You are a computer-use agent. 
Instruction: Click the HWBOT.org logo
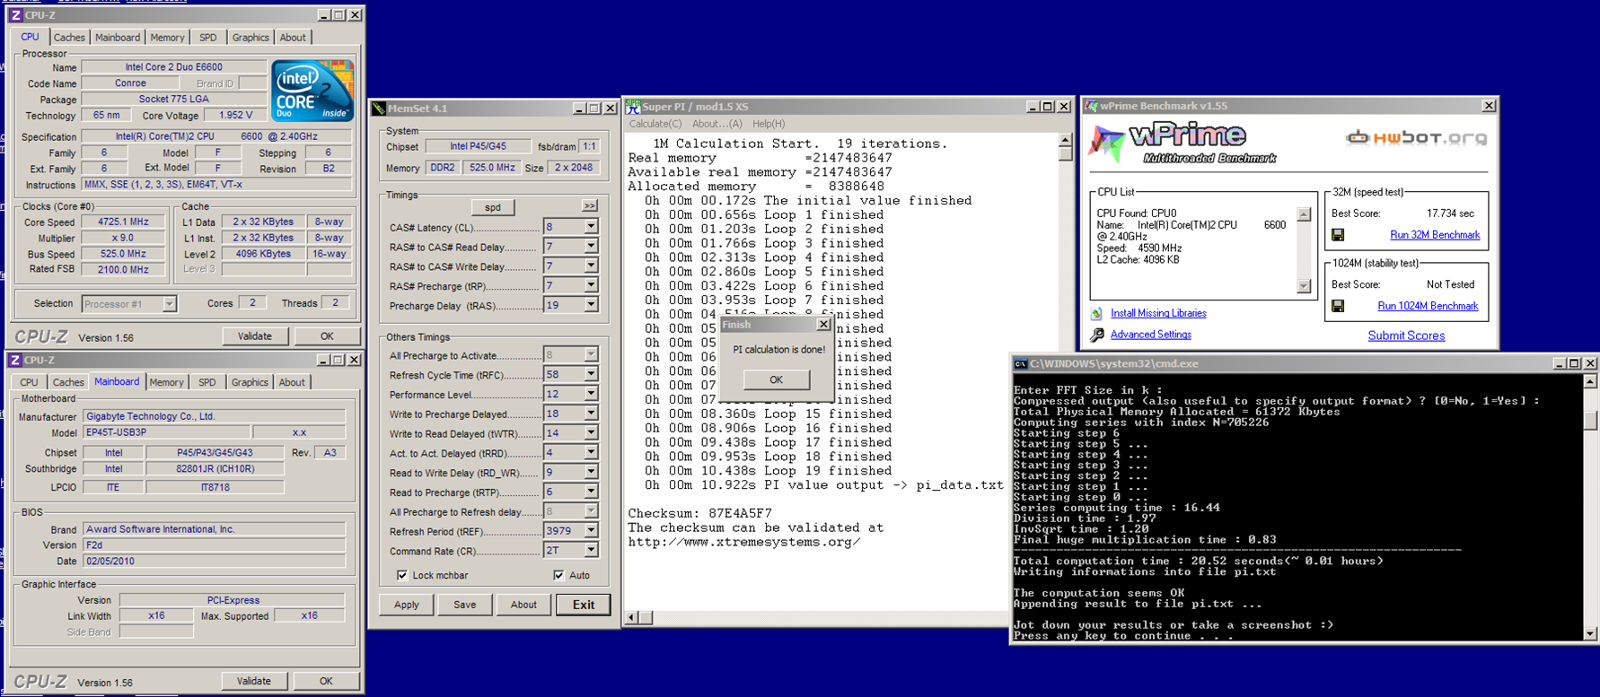(x=1416, y=138)
